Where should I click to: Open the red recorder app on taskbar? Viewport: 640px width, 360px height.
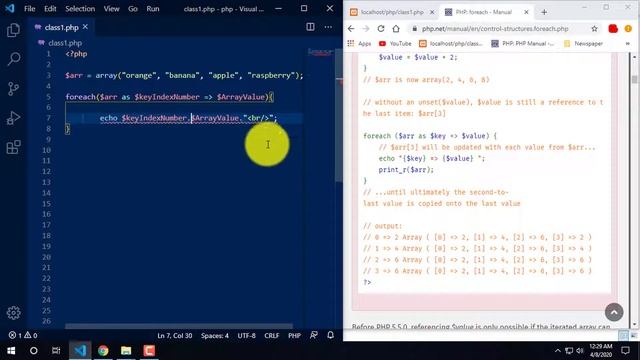tap(149, 351)
